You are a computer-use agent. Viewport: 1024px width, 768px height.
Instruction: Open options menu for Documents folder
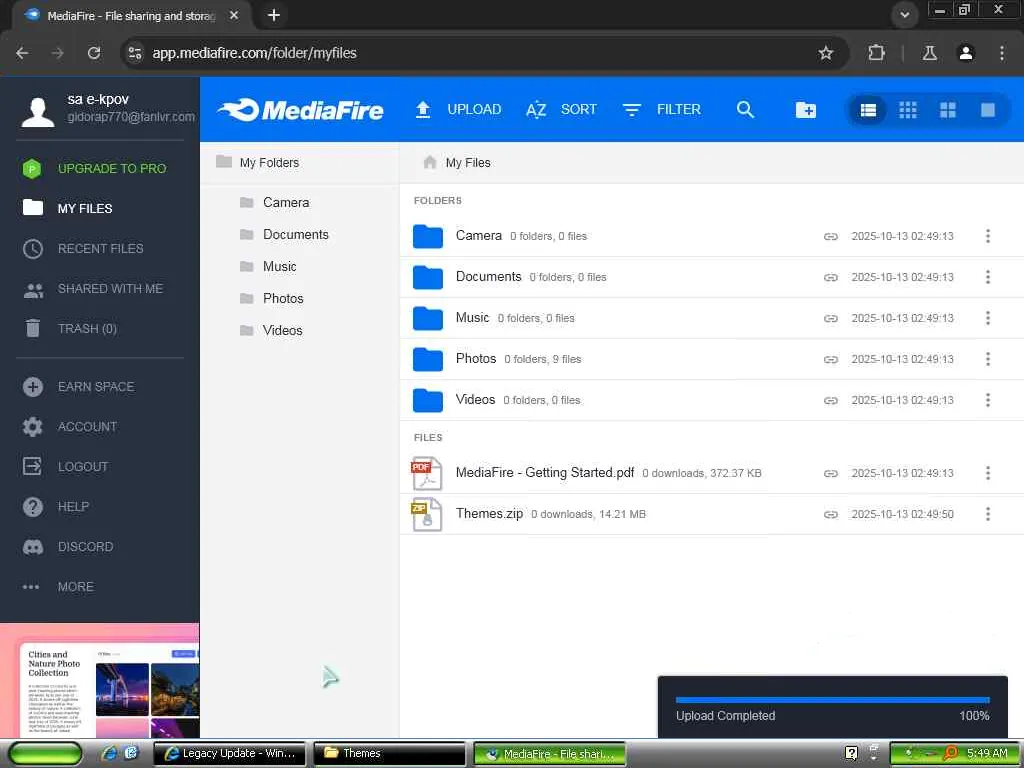click(x=987, y=277)
